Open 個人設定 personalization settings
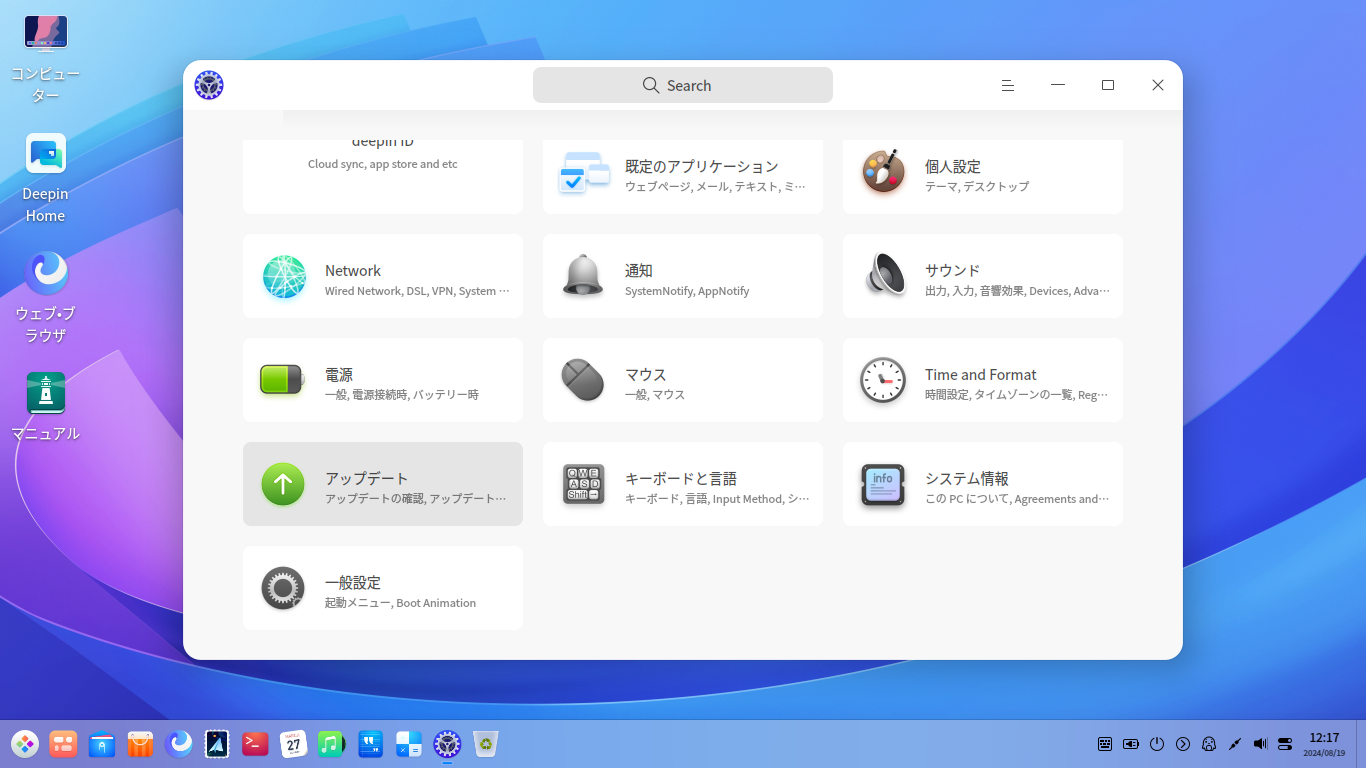The height and width of the screenshot is (768, 1366). (x=982, y=174)
